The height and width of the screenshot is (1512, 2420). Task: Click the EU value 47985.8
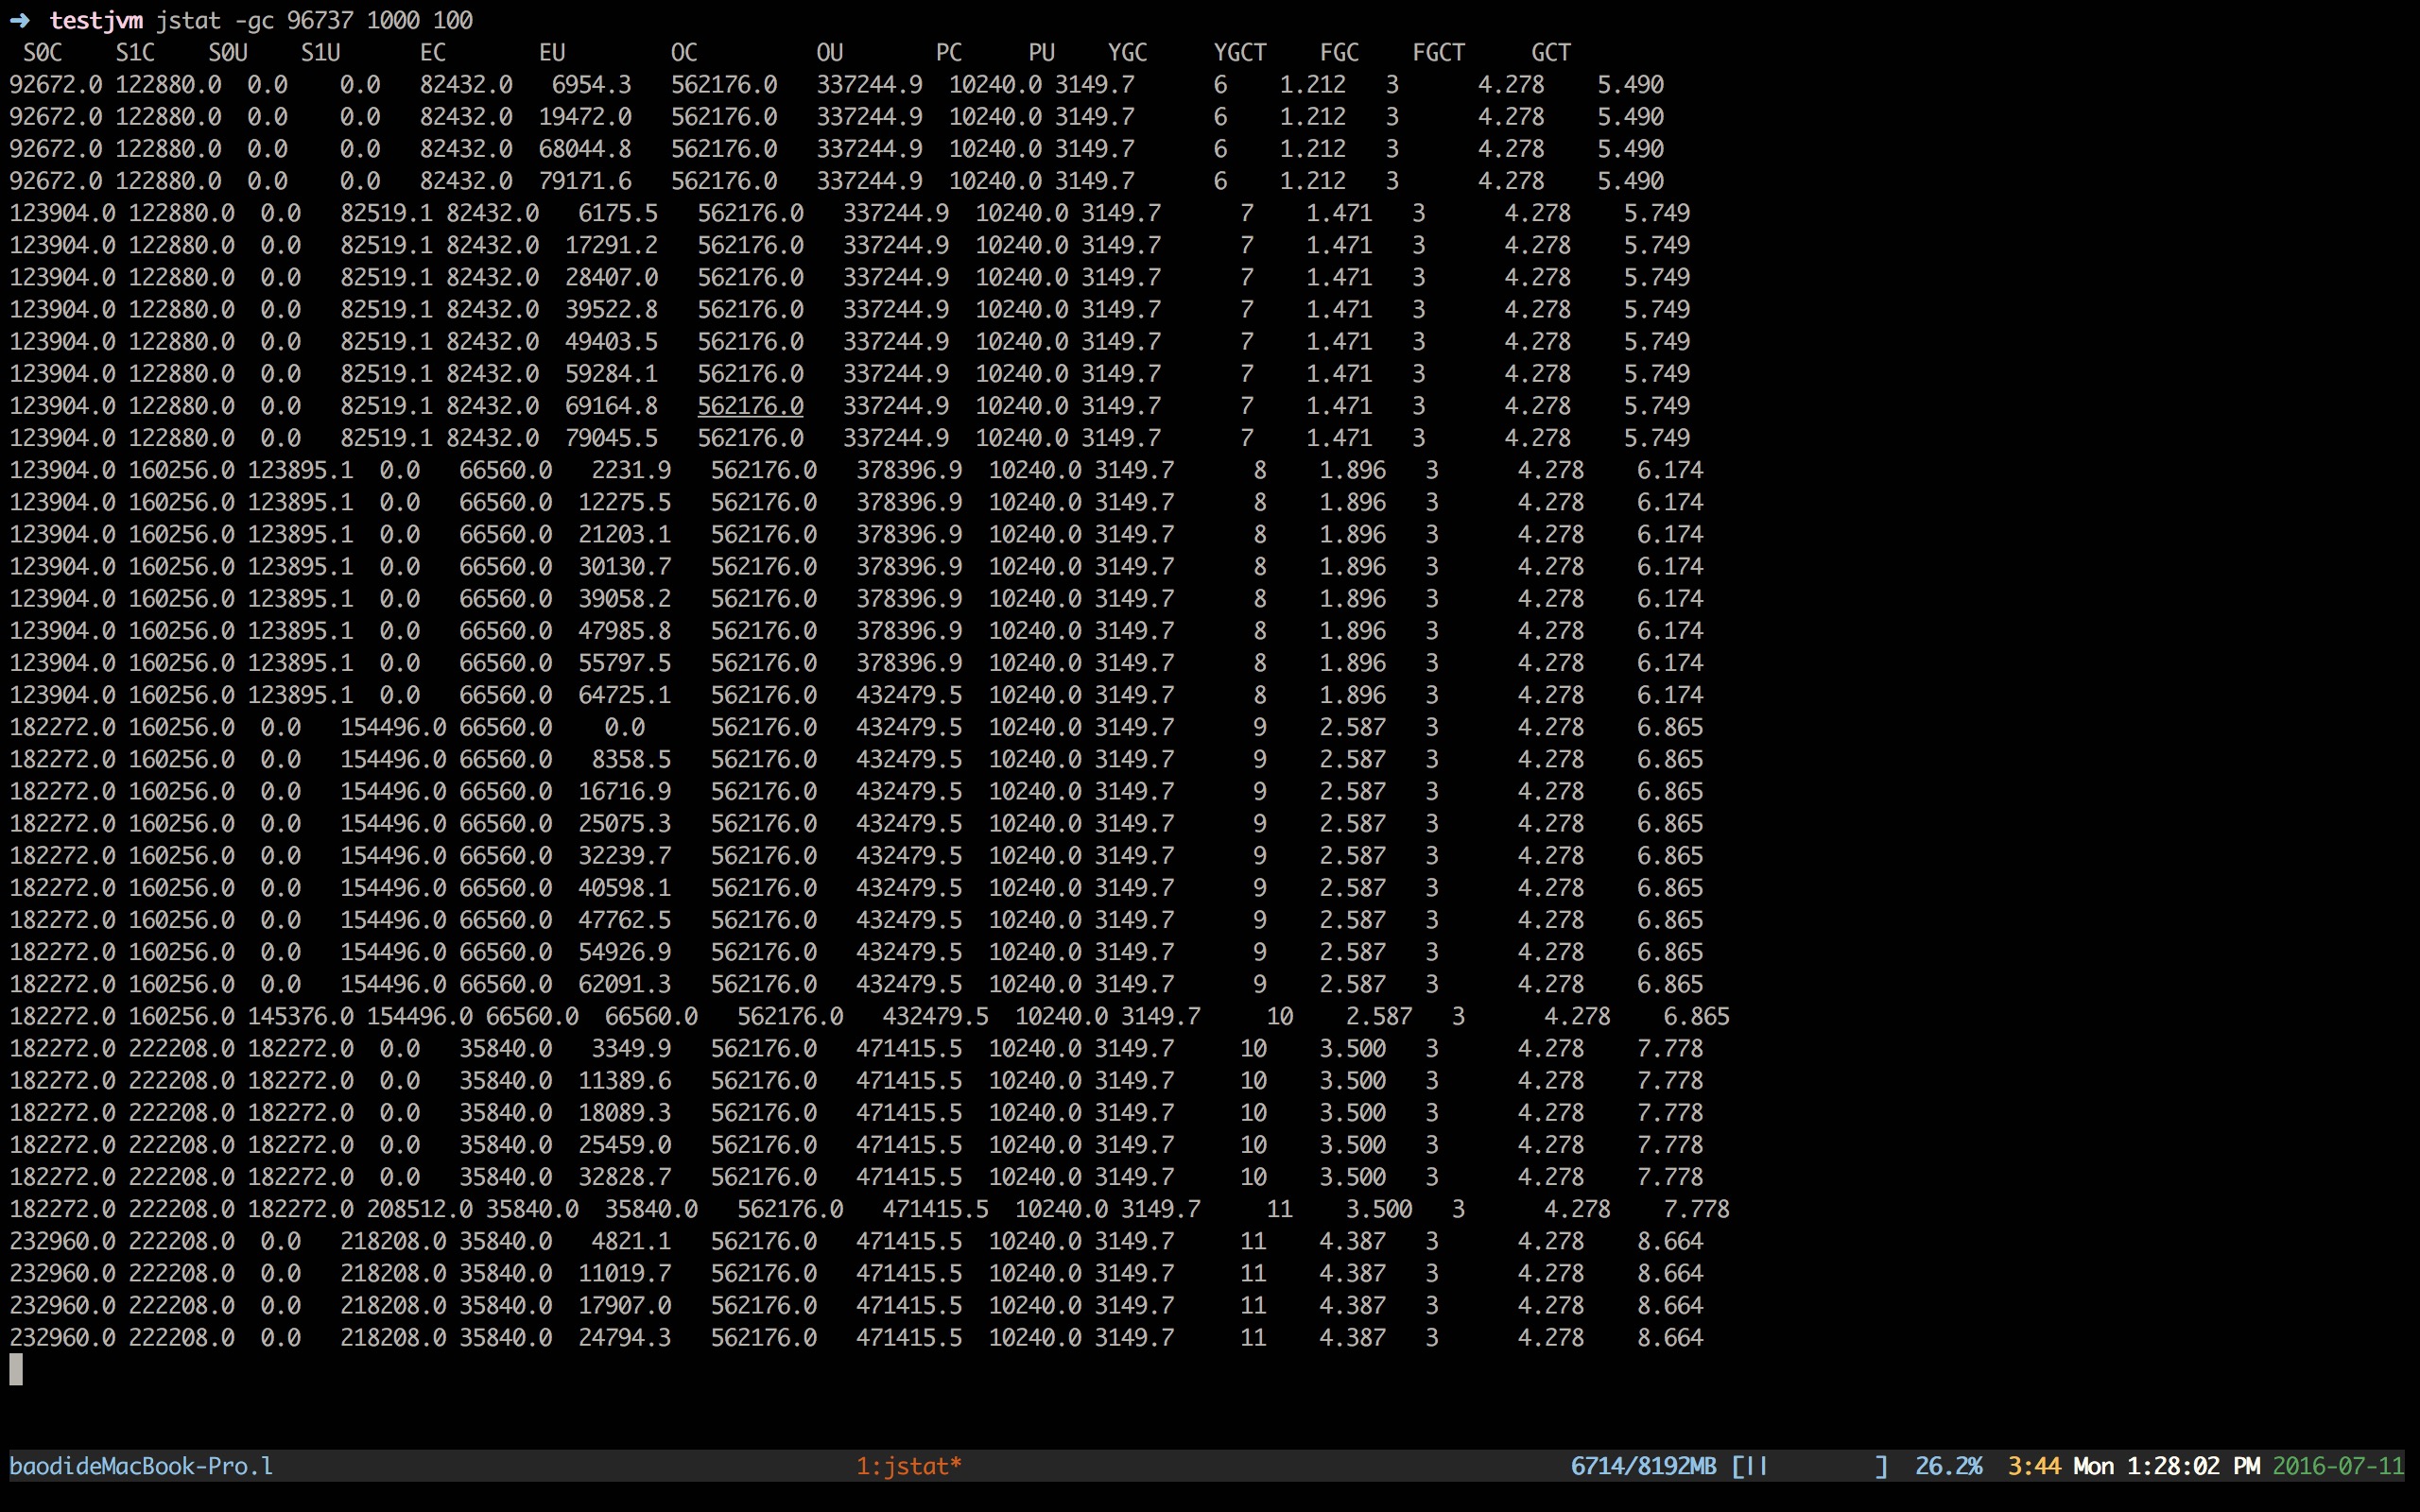[x=625, y=631]
